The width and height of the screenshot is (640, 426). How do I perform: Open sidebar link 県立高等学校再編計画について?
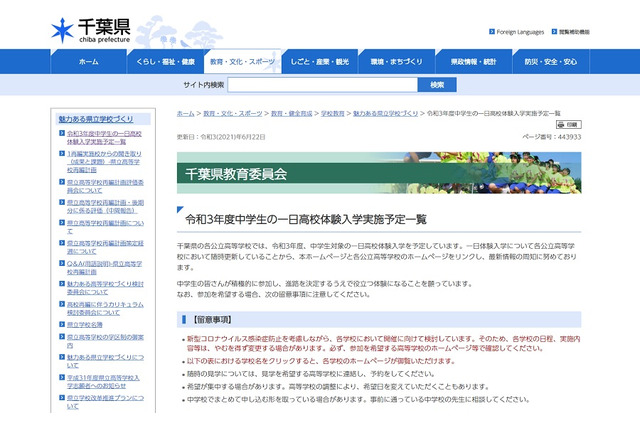(x=105, y=227)
